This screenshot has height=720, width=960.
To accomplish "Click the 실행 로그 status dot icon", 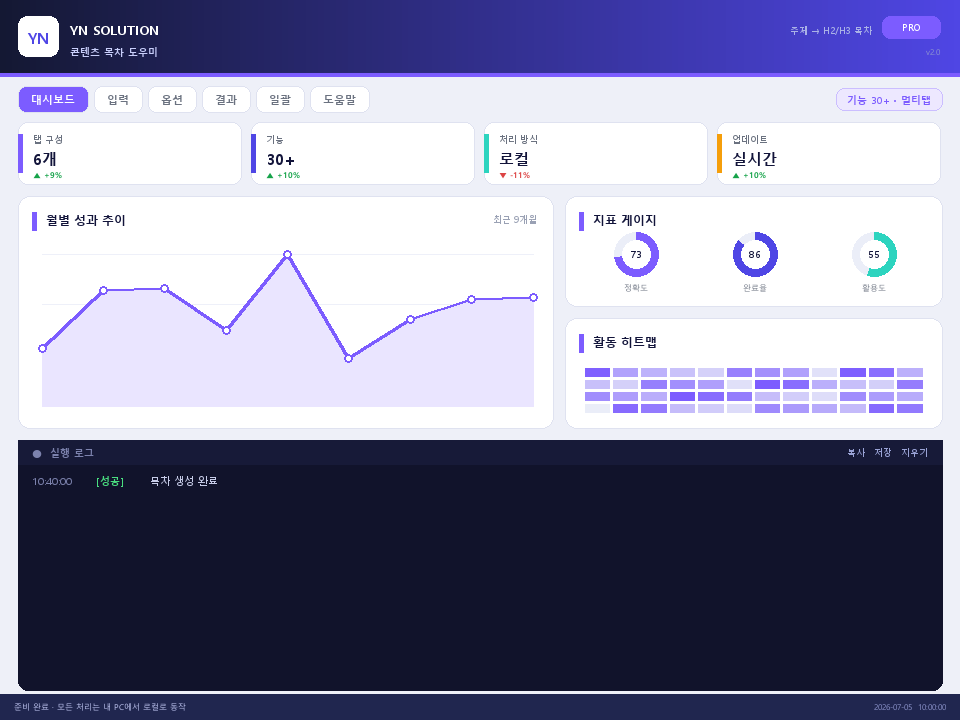I will [x=37, y=454].
